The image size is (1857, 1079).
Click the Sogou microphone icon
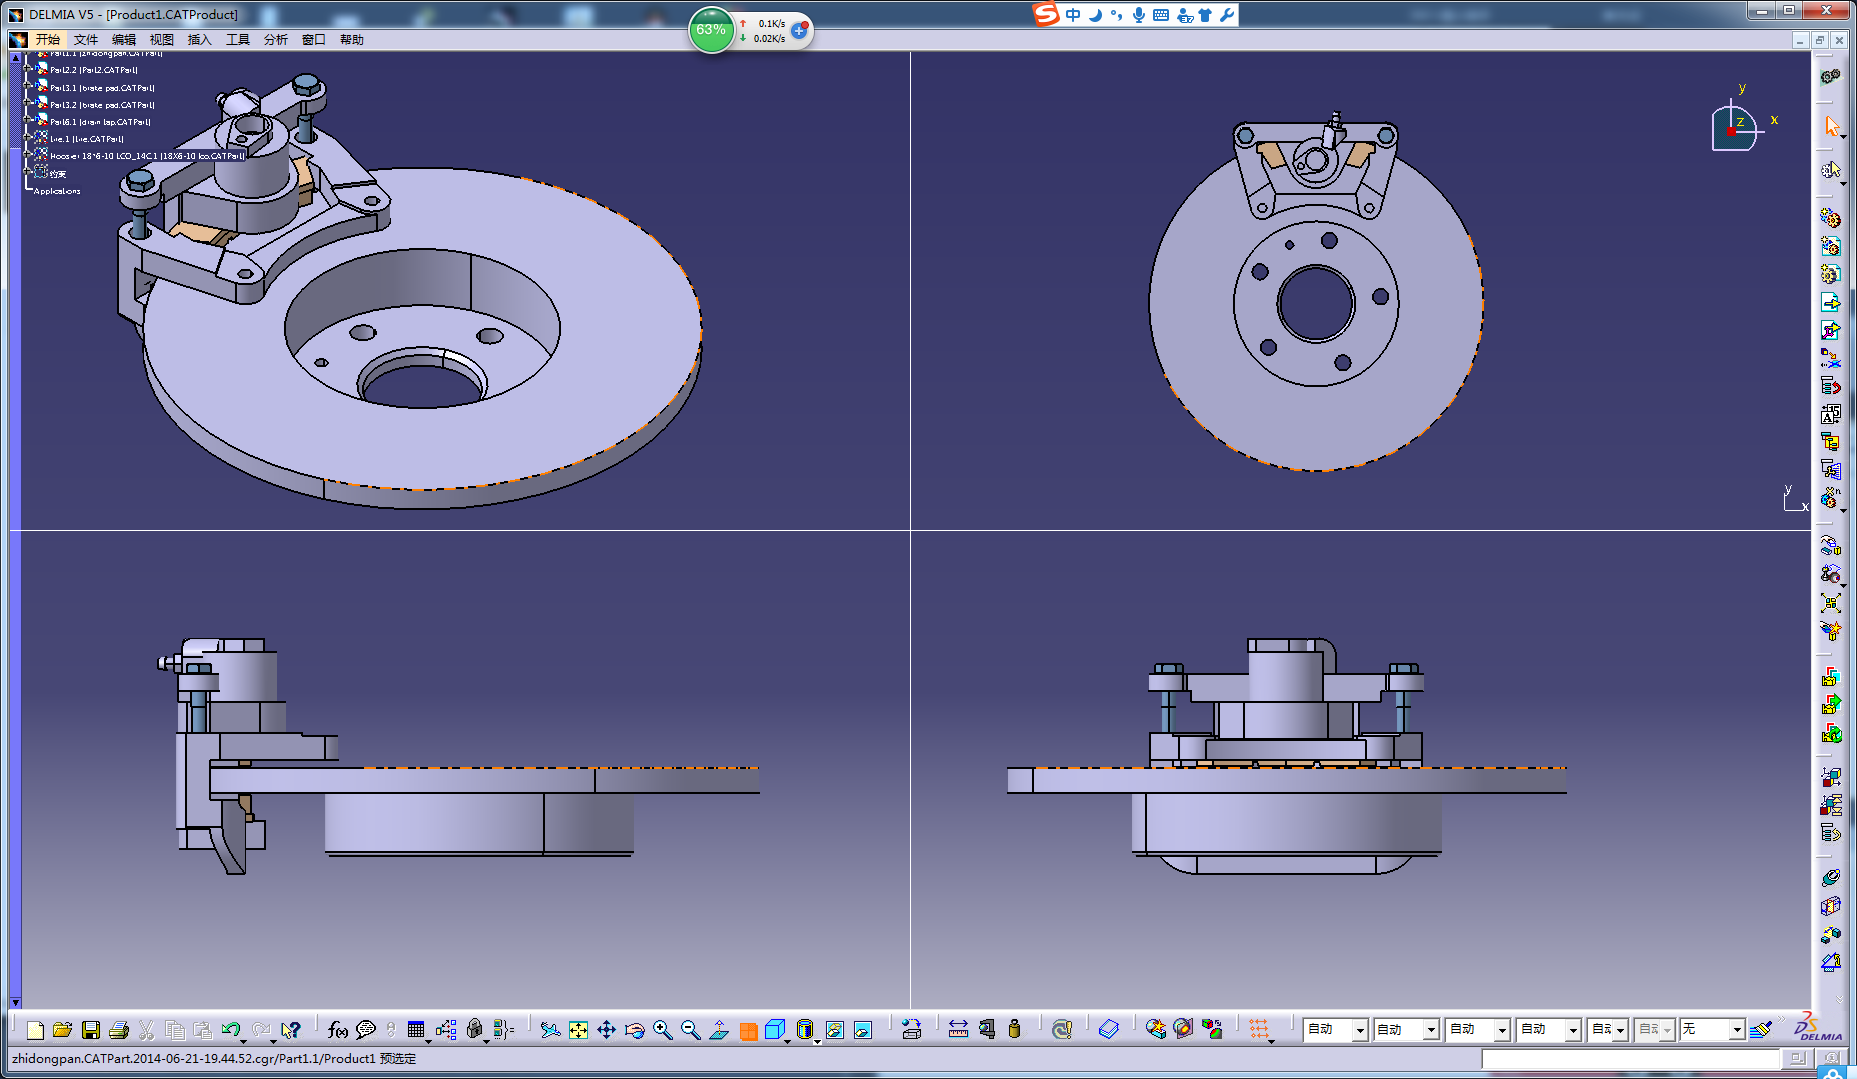[1139, 15]
